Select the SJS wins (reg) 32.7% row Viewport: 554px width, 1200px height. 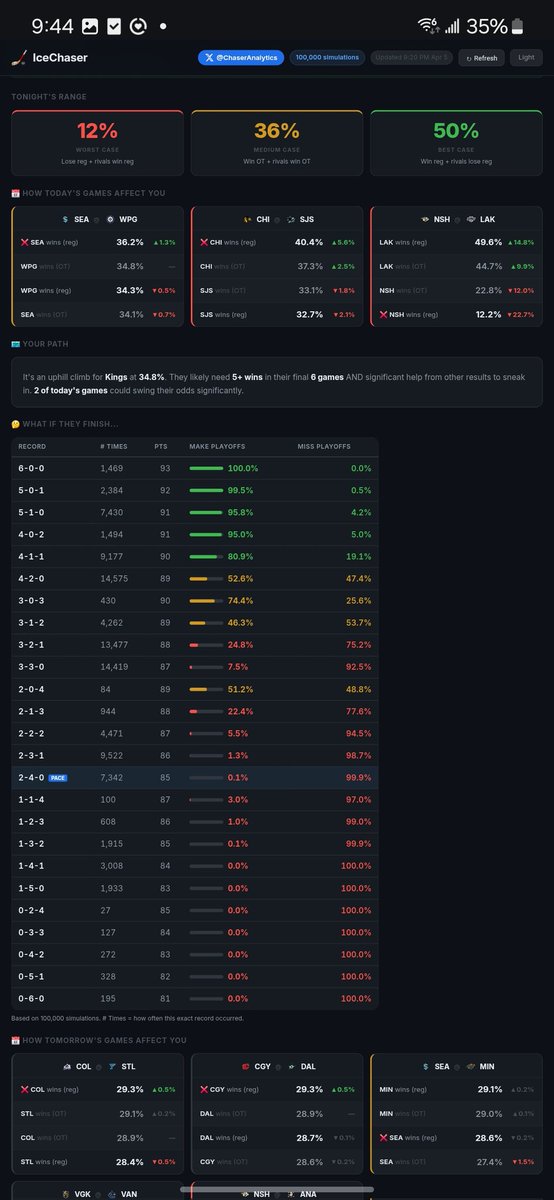point(277,314)
